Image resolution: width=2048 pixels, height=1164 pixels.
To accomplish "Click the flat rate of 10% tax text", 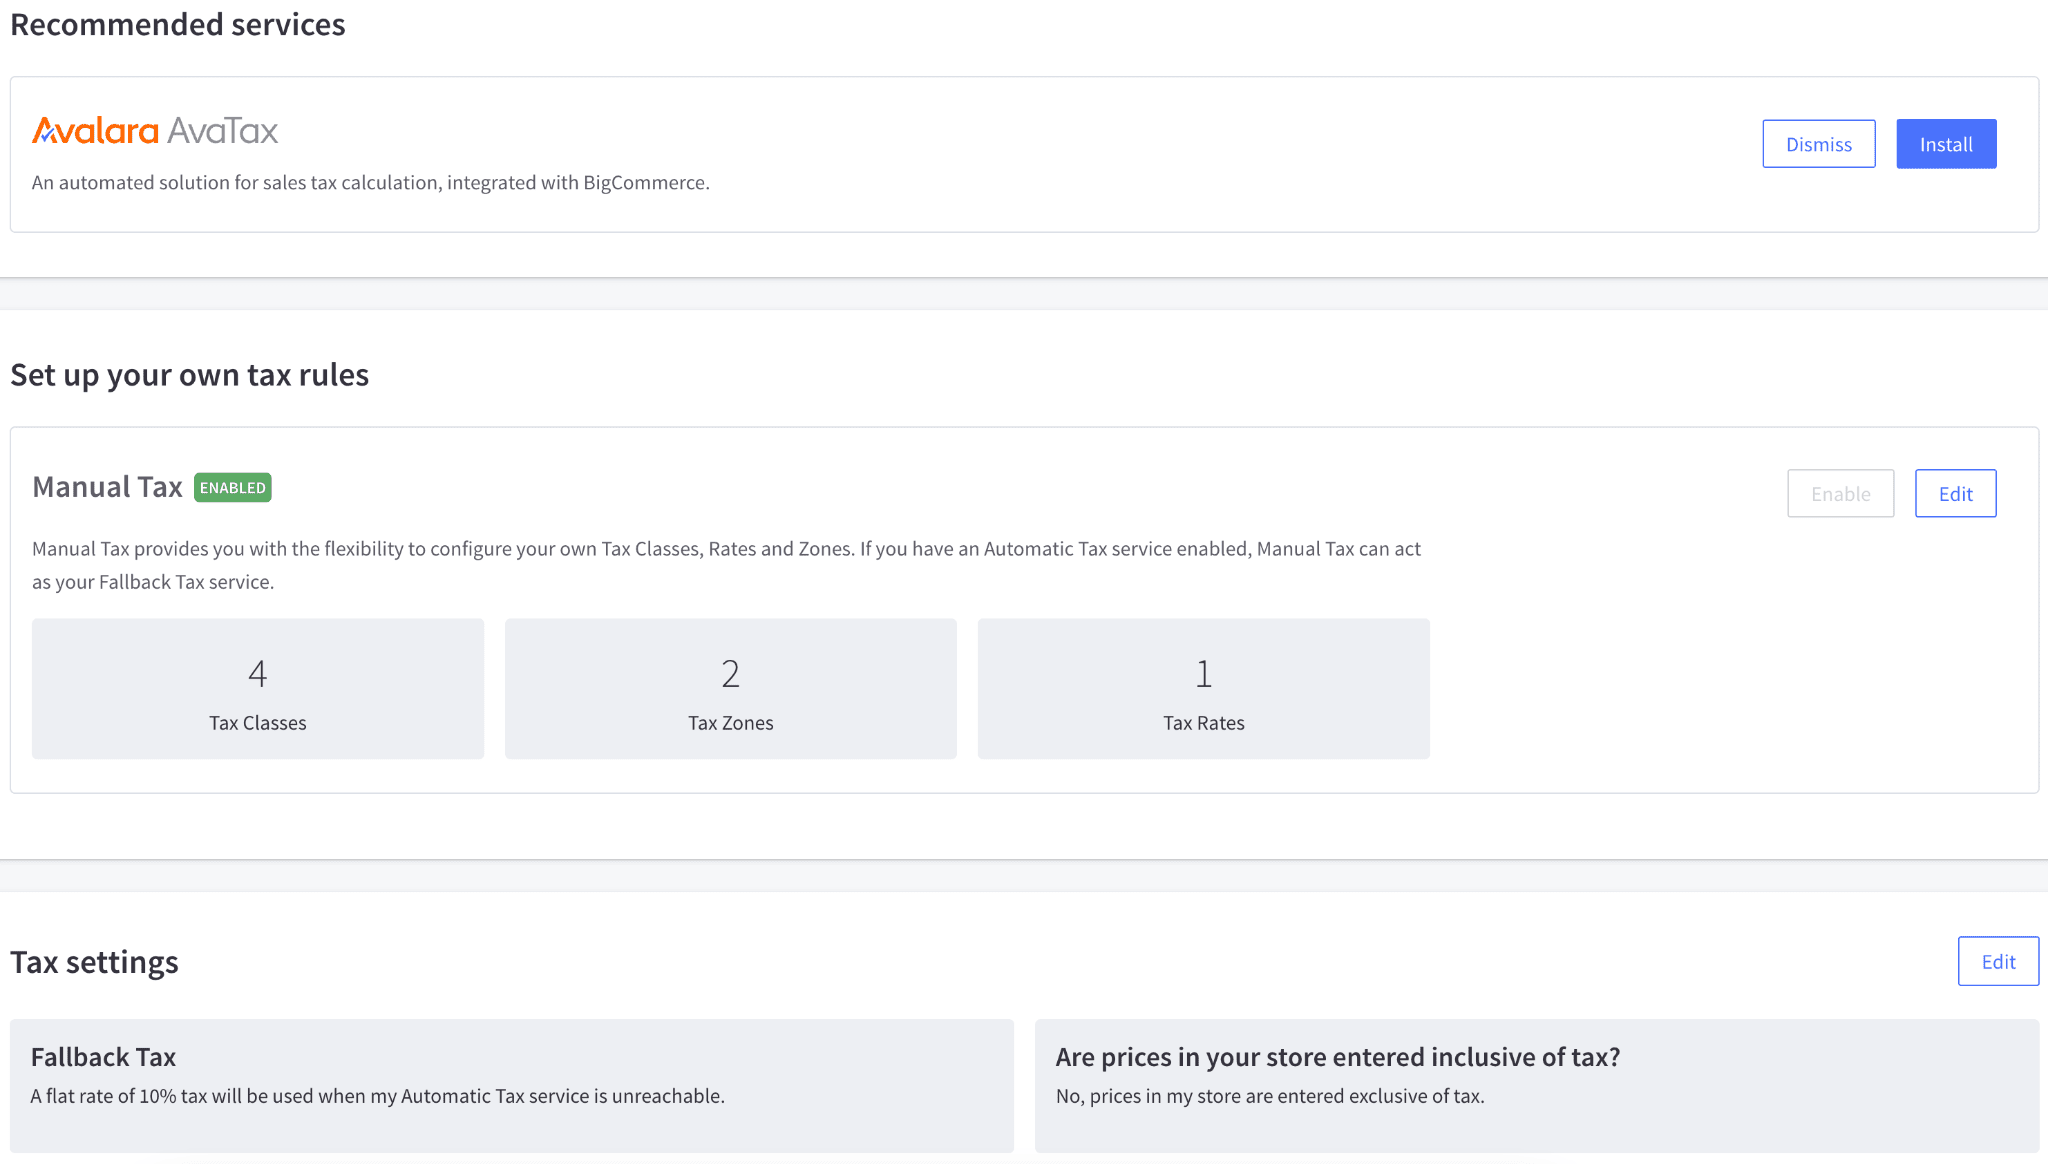I will (378, 1096).
